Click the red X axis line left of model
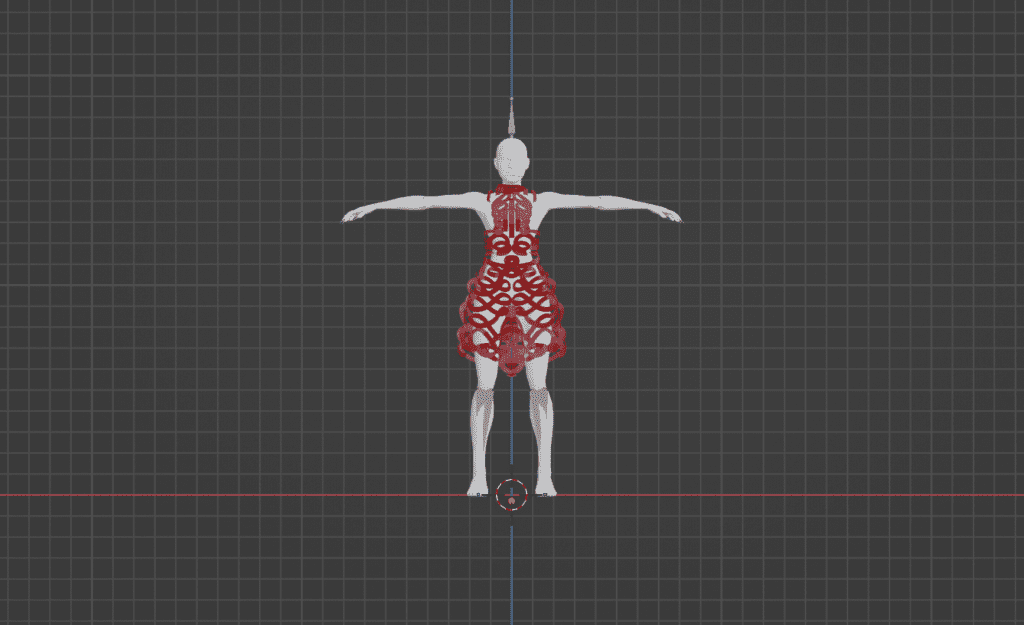The image size is (1024, 625). coord(200,495)
